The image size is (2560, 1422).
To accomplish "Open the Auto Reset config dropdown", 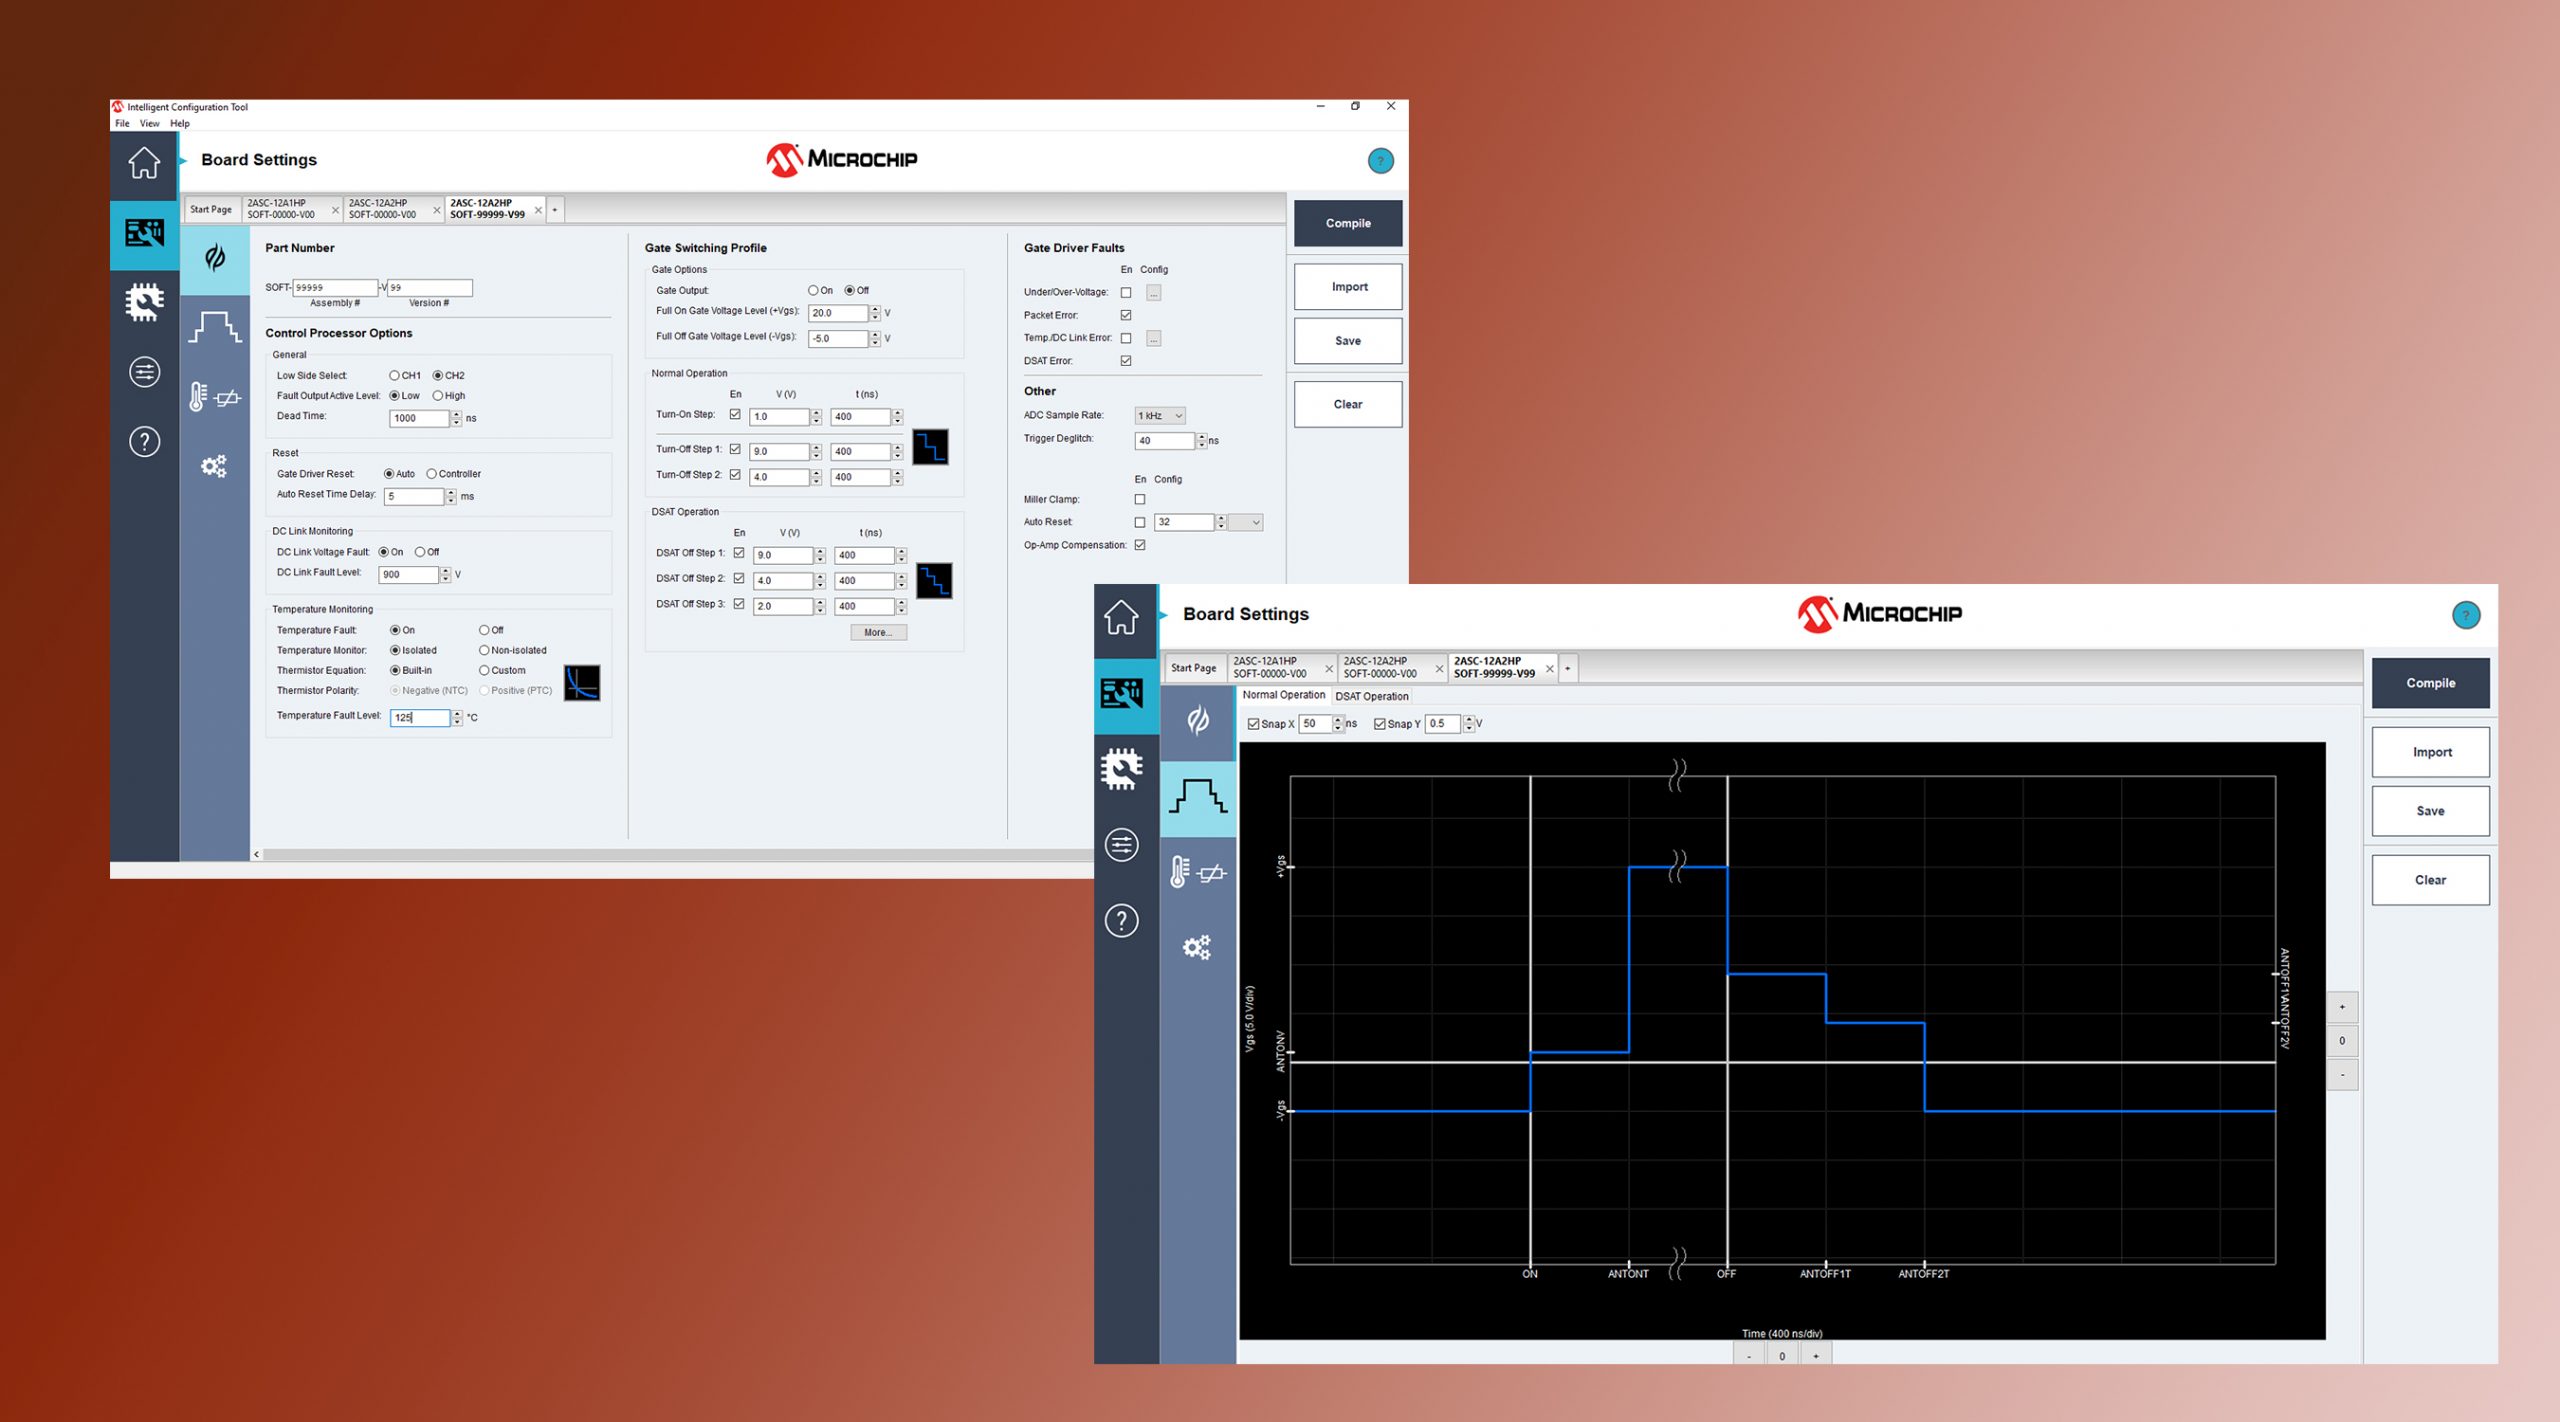I will click(1246, 522).
